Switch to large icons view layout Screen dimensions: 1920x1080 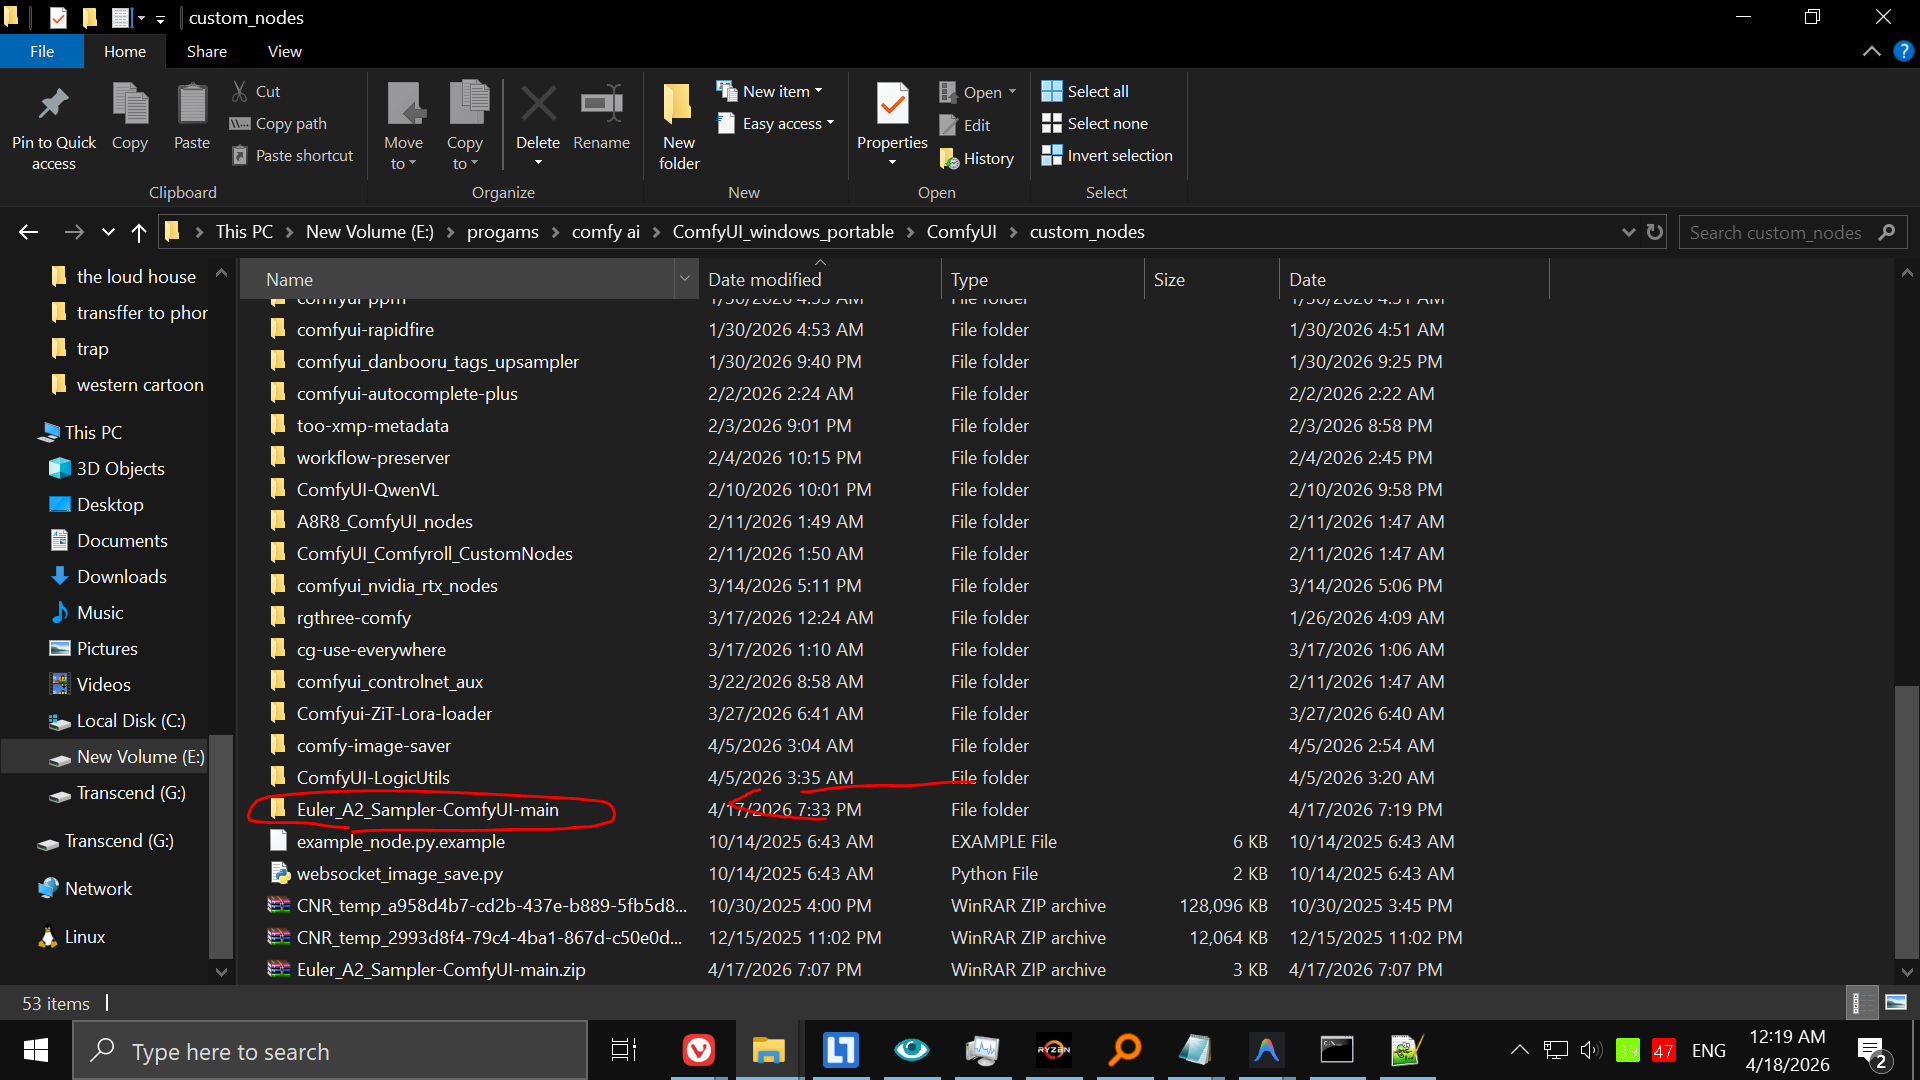tap(1895, 1002)
